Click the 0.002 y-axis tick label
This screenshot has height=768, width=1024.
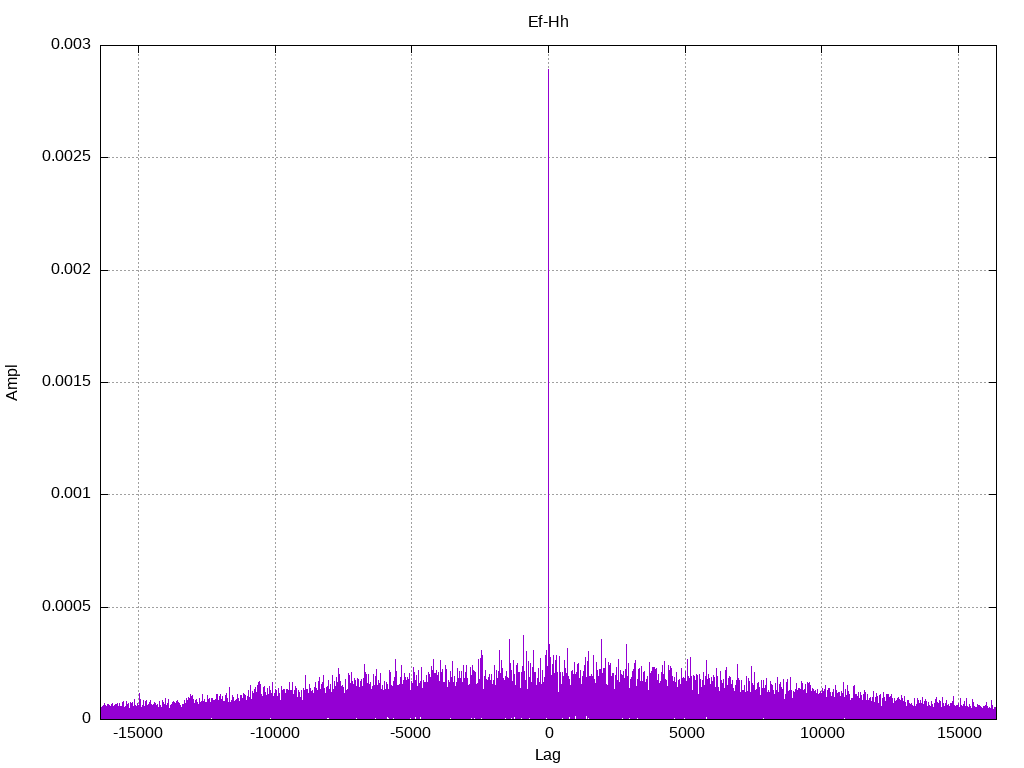click(x=71, y=270)
